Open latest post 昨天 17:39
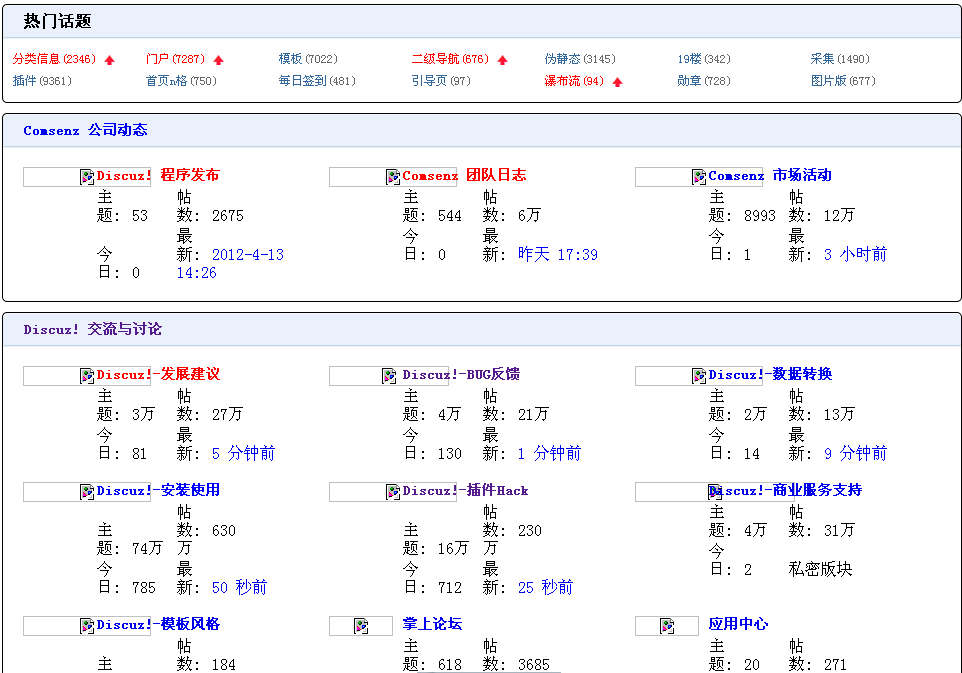The height and width of the screenshot is (673, 962). [x=558, y=255]
